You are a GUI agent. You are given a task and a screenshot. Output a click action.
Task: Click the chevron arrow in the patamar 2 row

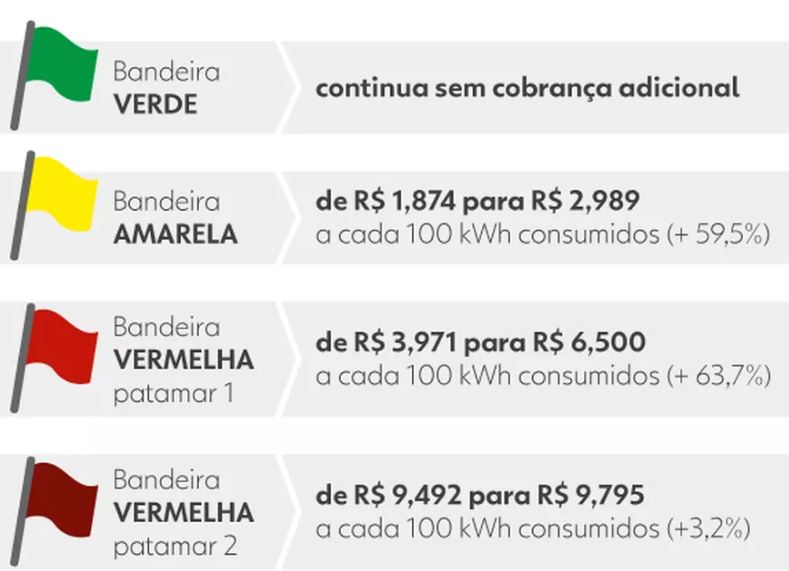[x=288, y=512]
